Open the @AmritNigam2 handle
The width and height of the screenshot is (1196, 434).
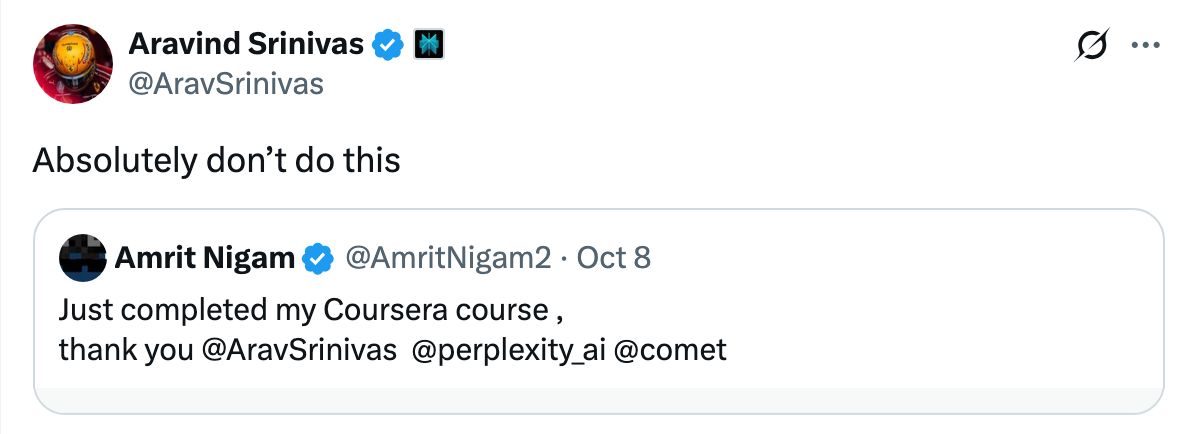[x=447, y=258]
